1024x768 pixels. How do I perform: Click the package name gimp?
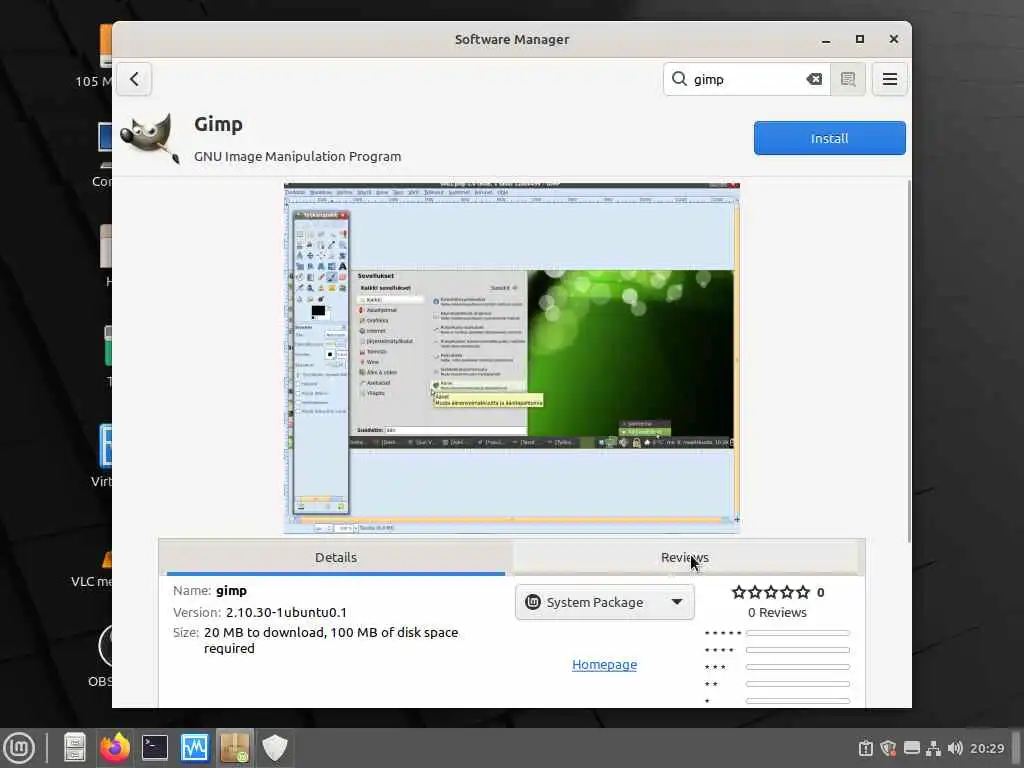tap(231, 590)
